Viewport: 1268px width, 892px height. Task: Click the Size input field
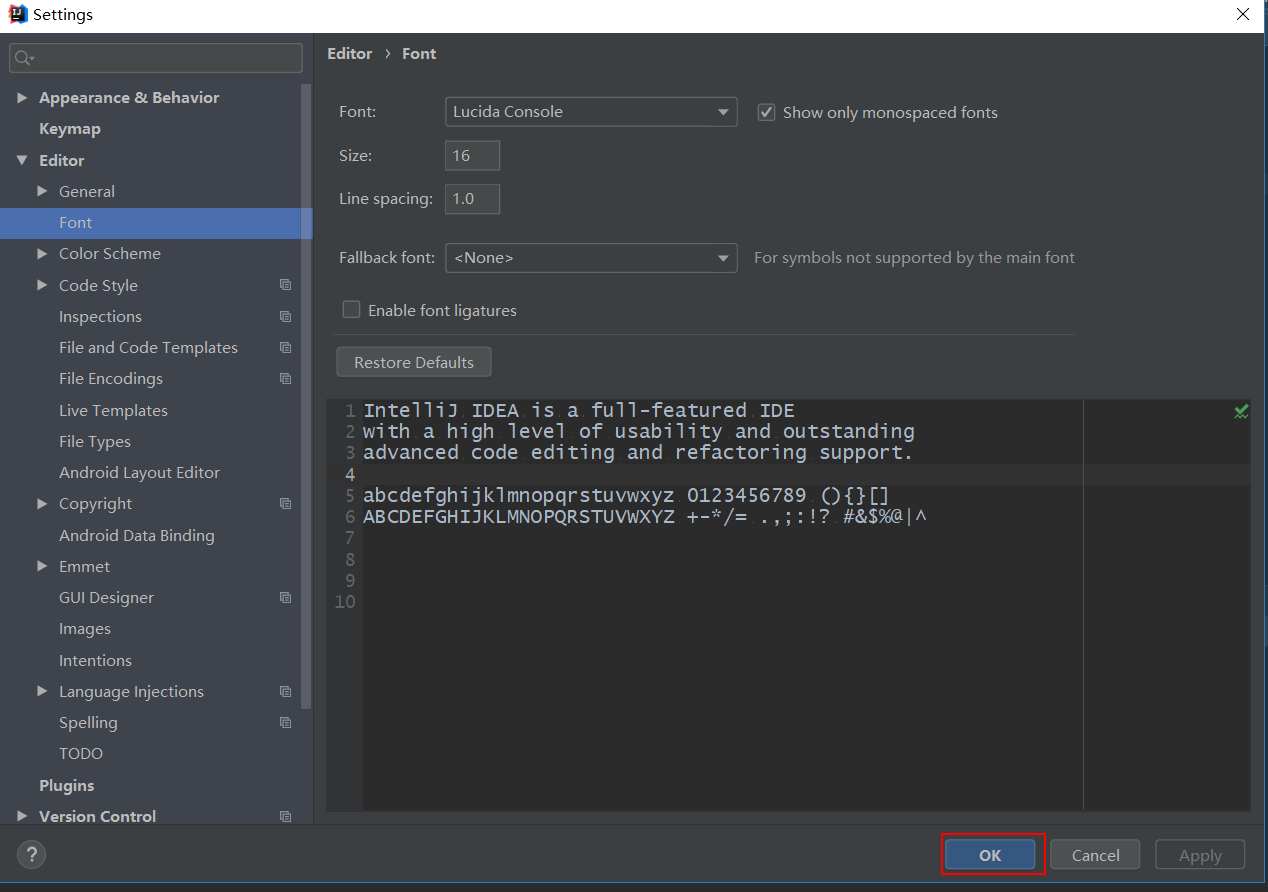click(x=472, y=156)
